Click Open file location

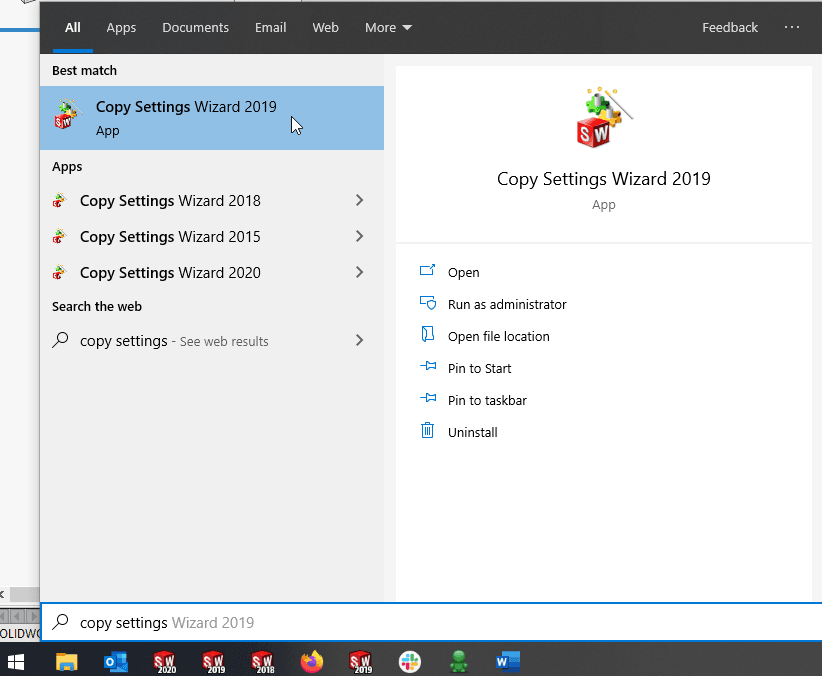[498, 337]
